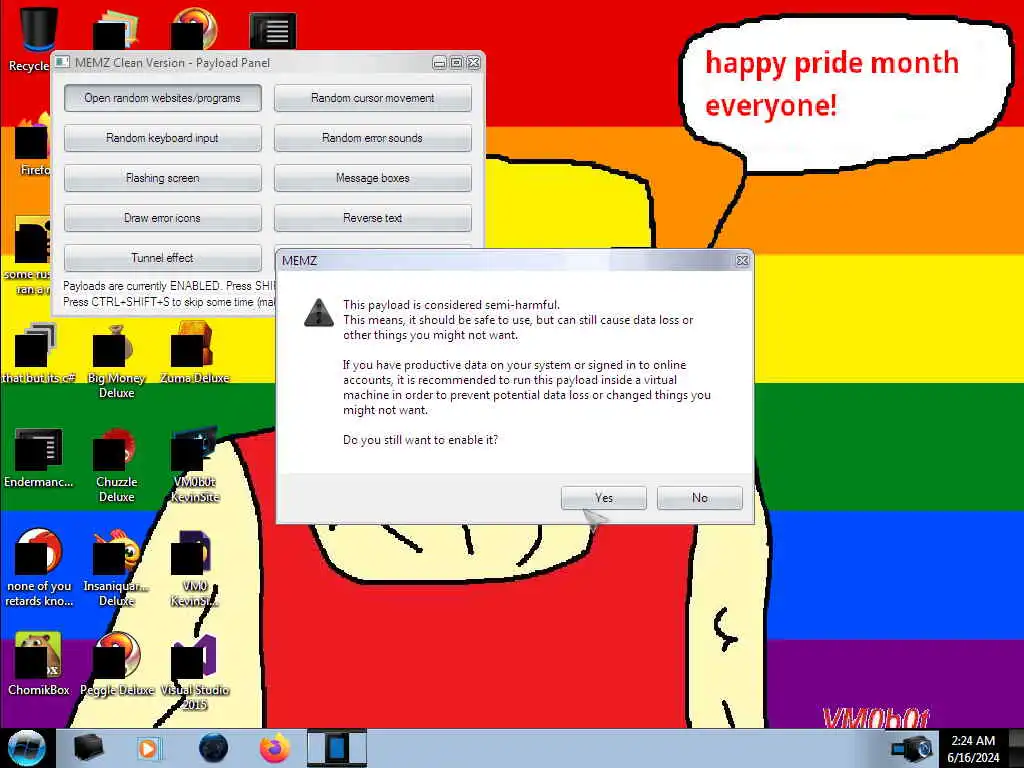Click the camera tray icon near clock
Image resolution: width=1024 pixels, height=768 pixels.
tap(911, 748)
